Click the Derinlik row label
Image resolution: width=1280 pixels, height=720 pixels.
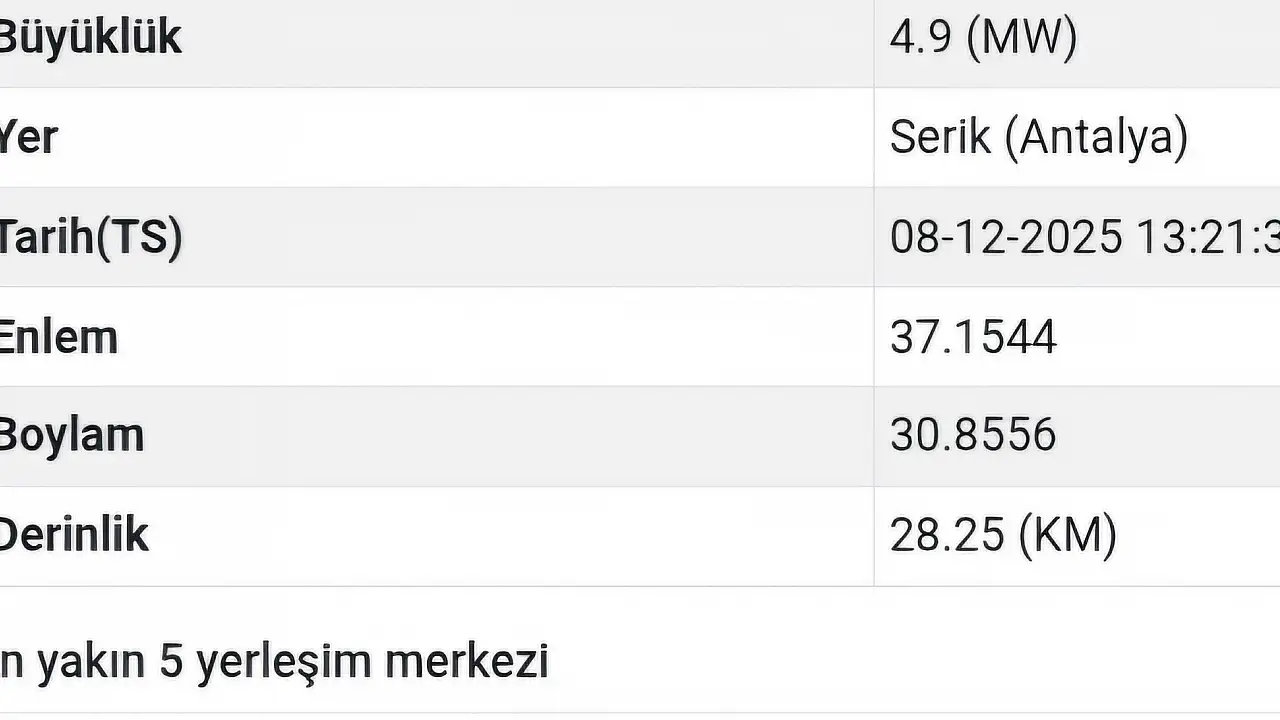click(x=74, y=535)
